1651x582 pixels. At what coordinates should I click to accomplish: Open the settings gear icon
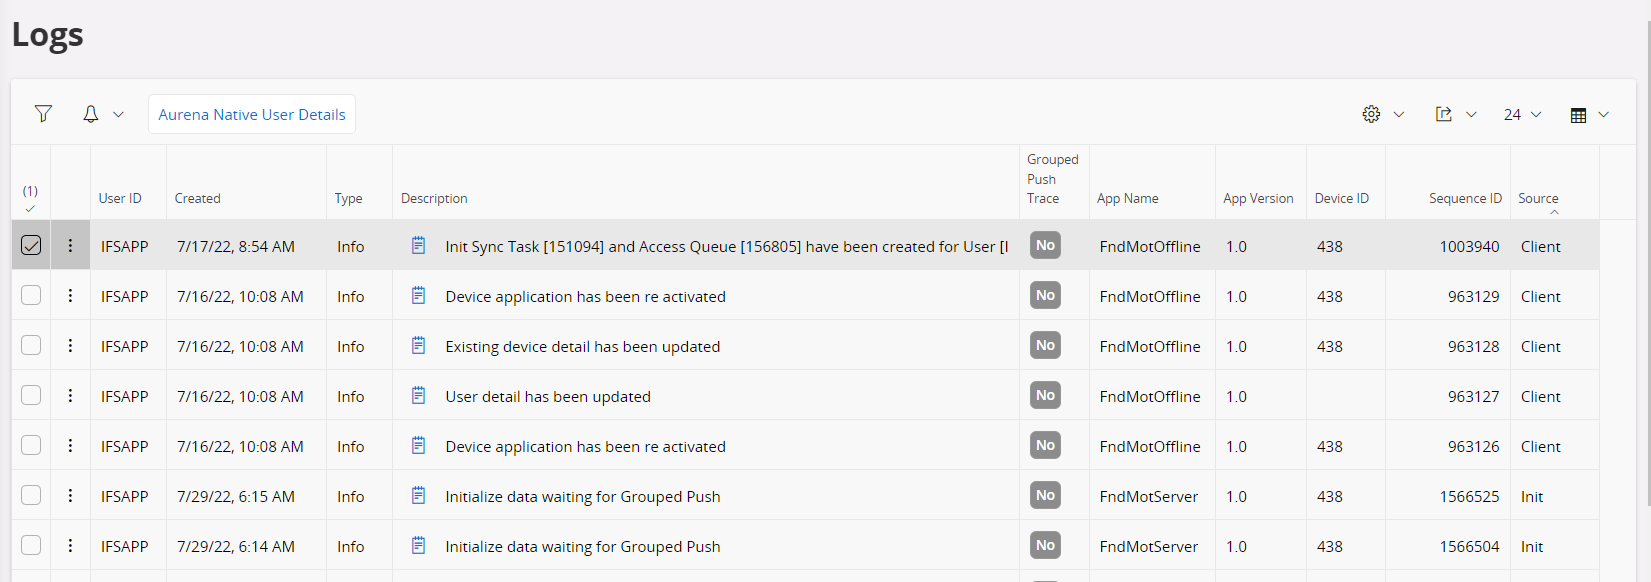(x=1371, y=114)
